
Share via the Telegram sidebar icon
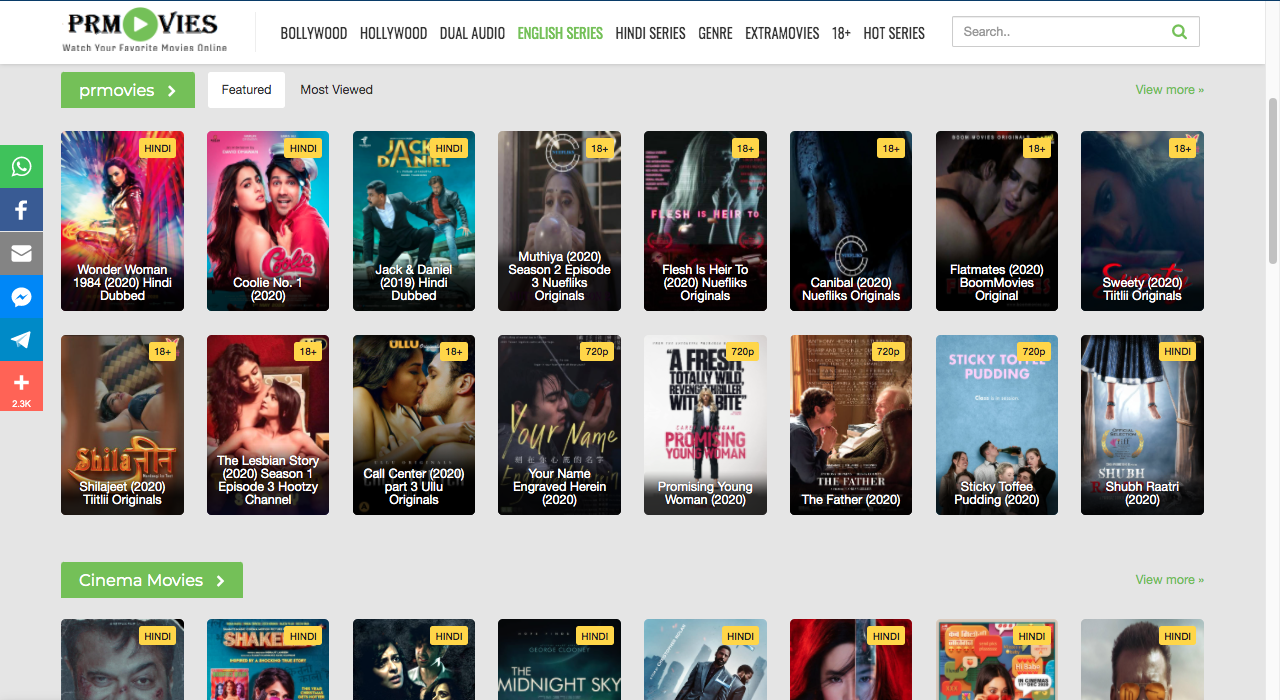tap(21, 340)
